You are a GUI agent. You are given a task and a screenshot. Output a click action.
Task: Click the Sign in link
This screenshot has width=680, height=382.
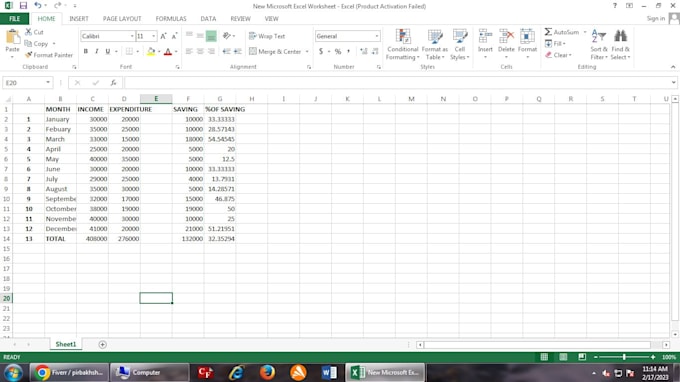655,18
